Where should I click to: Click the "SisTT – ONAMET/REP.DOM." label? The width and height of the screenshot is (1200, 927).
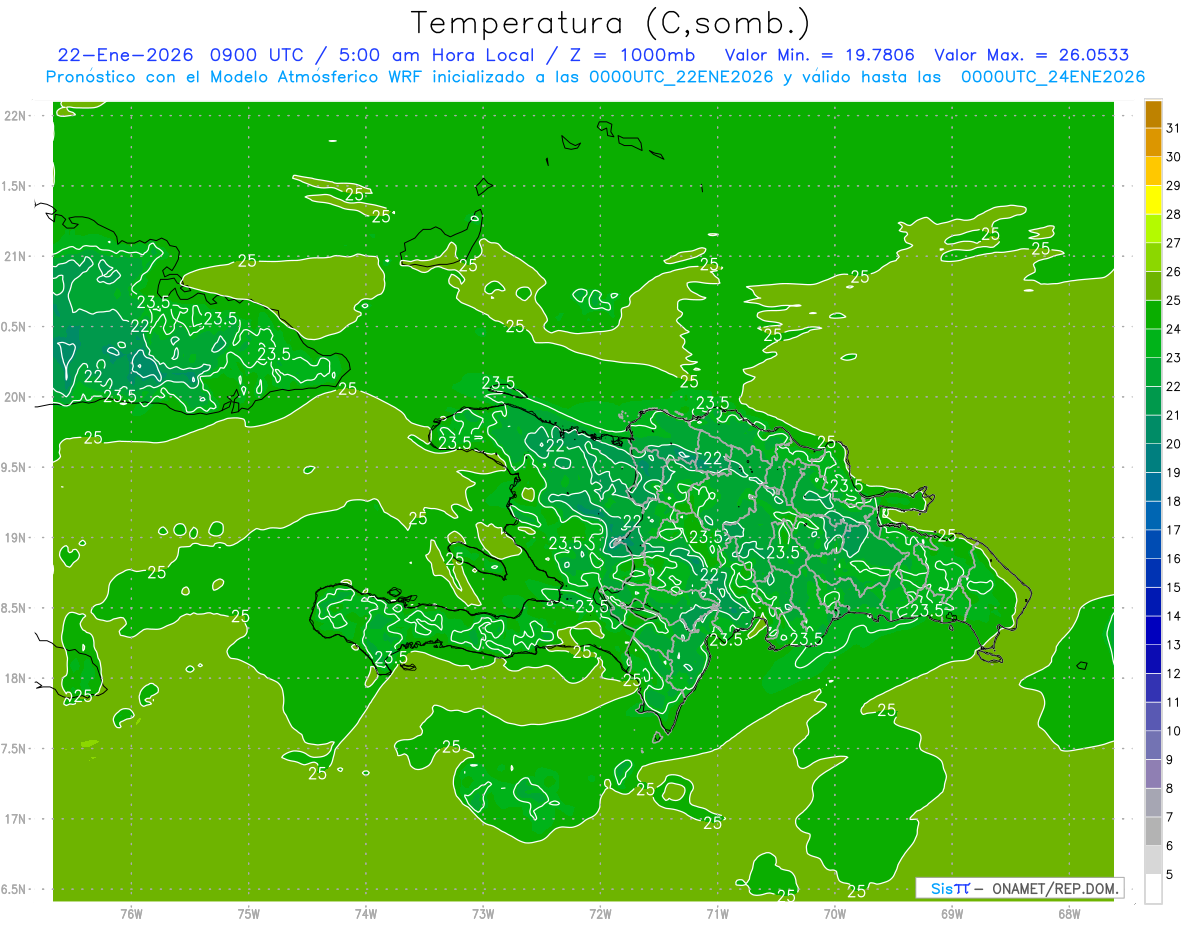(x=1020, y=888)
